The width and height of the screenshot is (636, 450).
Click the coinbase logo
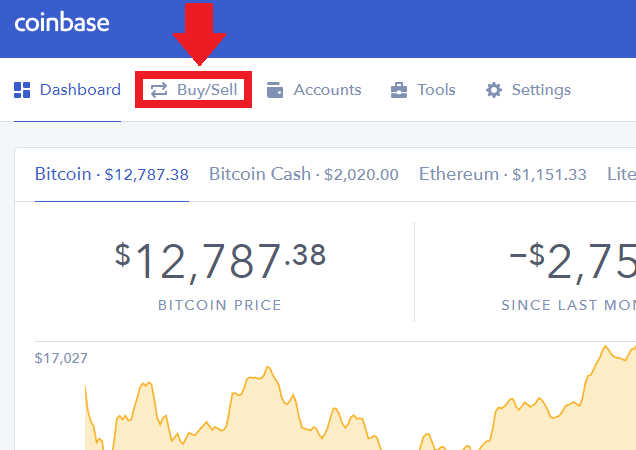click(62, 22)
